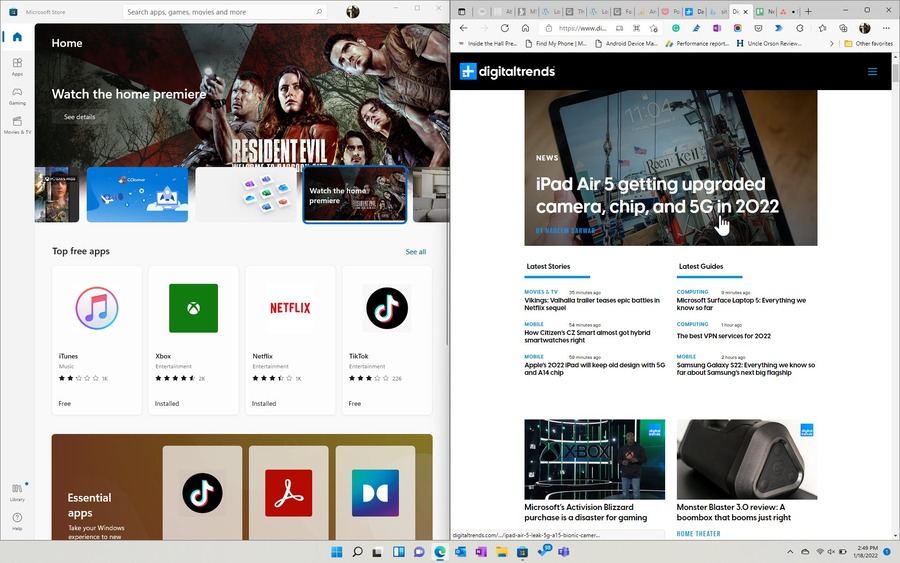Open Edge Settings and more menu
900x563 pixels.
(x=886, y=28)
